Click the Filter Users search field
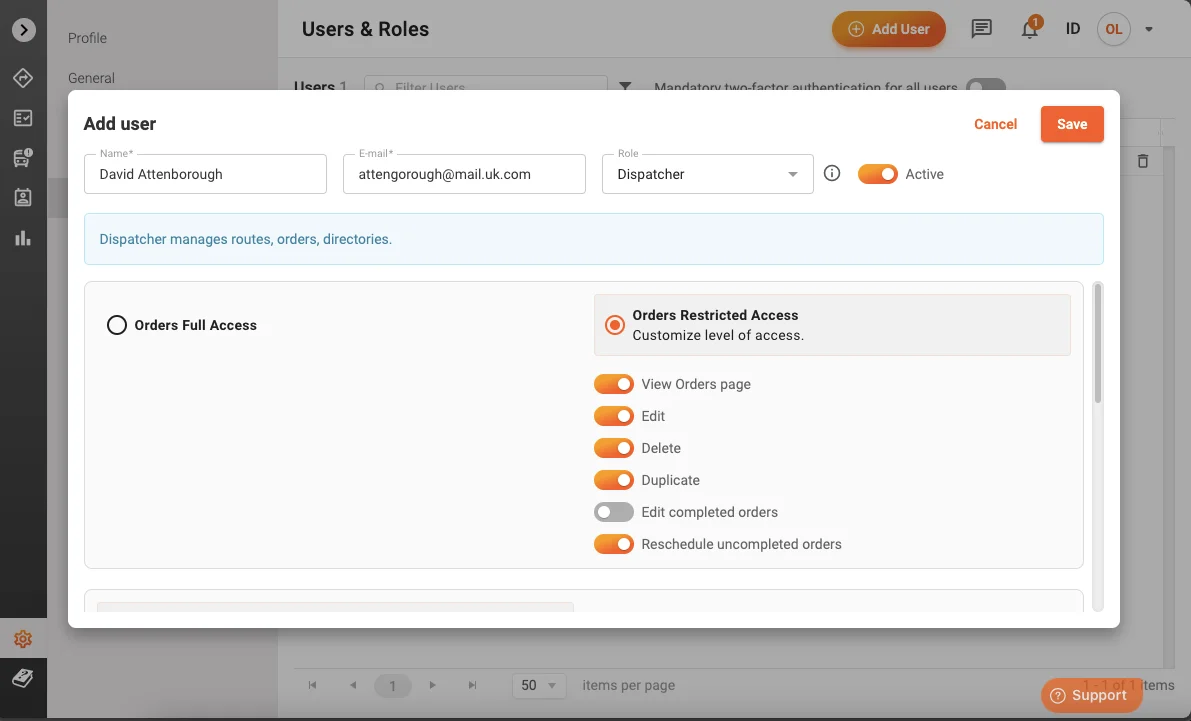This screenshot has height=721, width=1191. pyautogui.click(x=486, y=85)
